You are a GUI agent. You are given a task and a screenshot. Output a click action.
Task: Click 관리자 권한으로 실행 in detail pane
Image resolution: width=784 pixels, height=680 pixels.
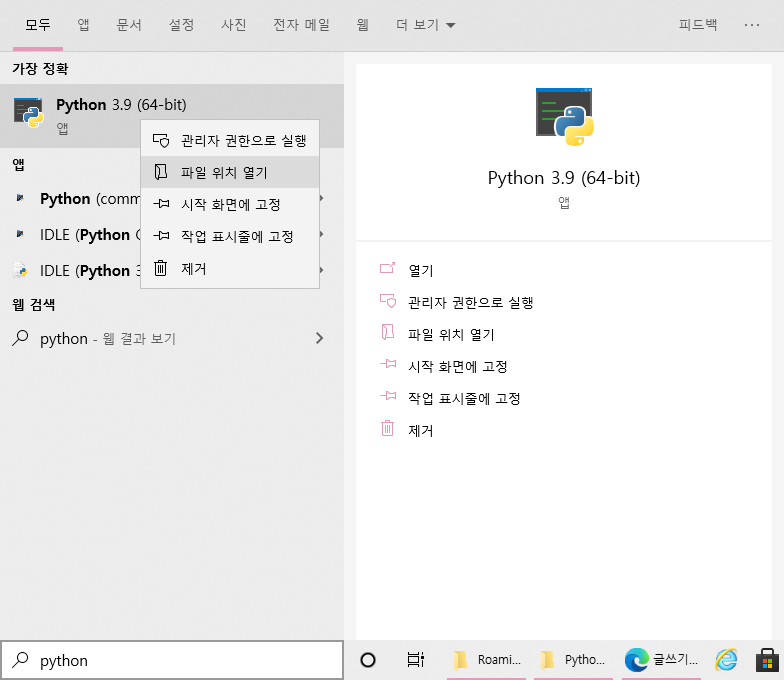click(x=470, y=302)
